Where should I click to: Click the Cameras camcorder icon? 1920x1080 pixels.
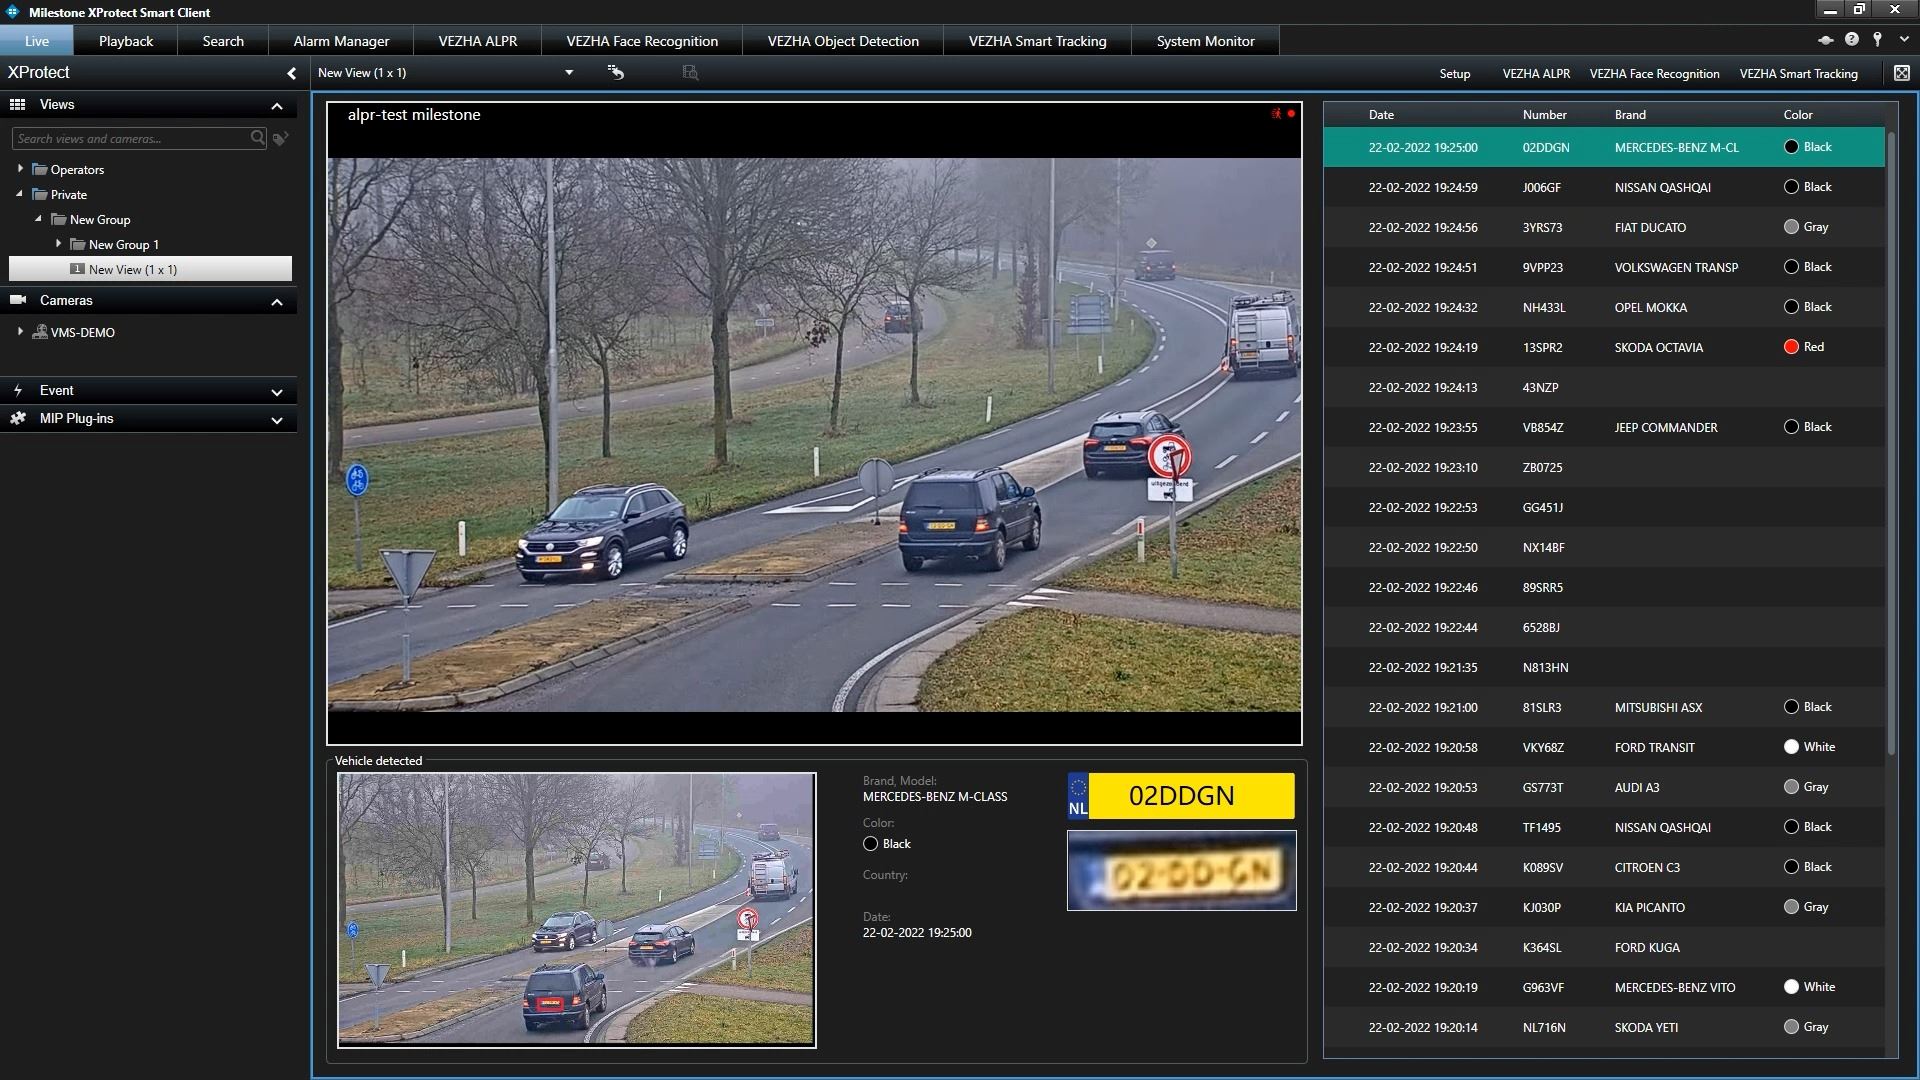[18, 300]
